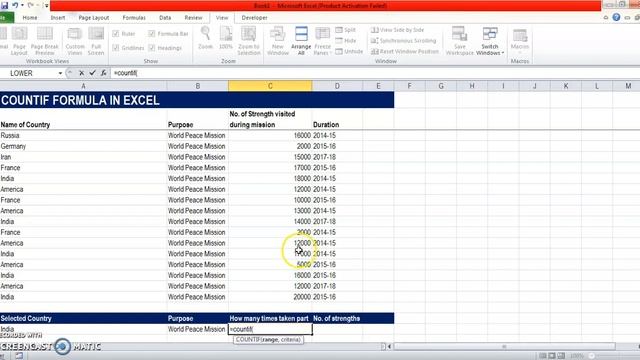This screenshot has height=360, width=640.
Task: Switch to Page Layout tab
Action: pos(94,18)
